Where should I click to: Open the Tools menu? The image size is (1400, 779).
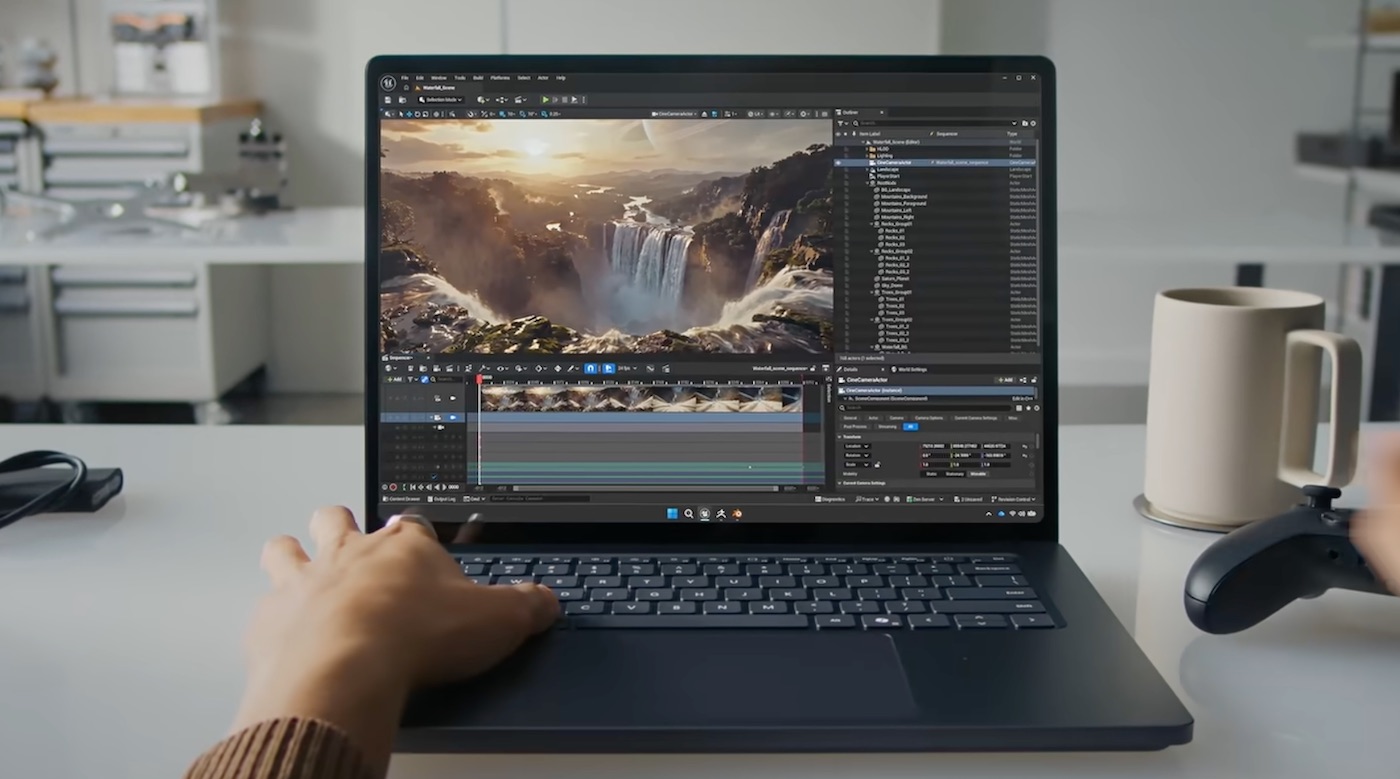tap(460, 77)
